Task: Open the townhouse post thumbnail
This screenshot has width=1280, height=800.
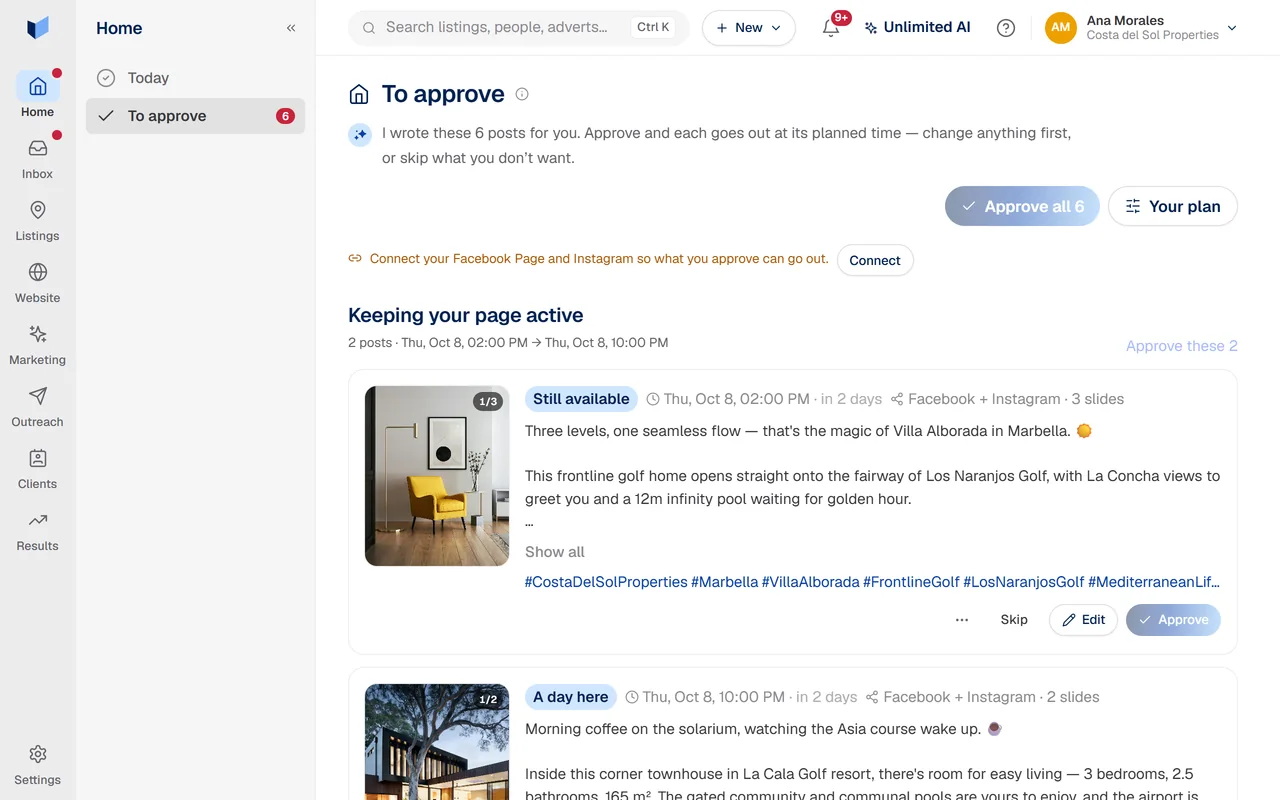Action: (437, 742)
